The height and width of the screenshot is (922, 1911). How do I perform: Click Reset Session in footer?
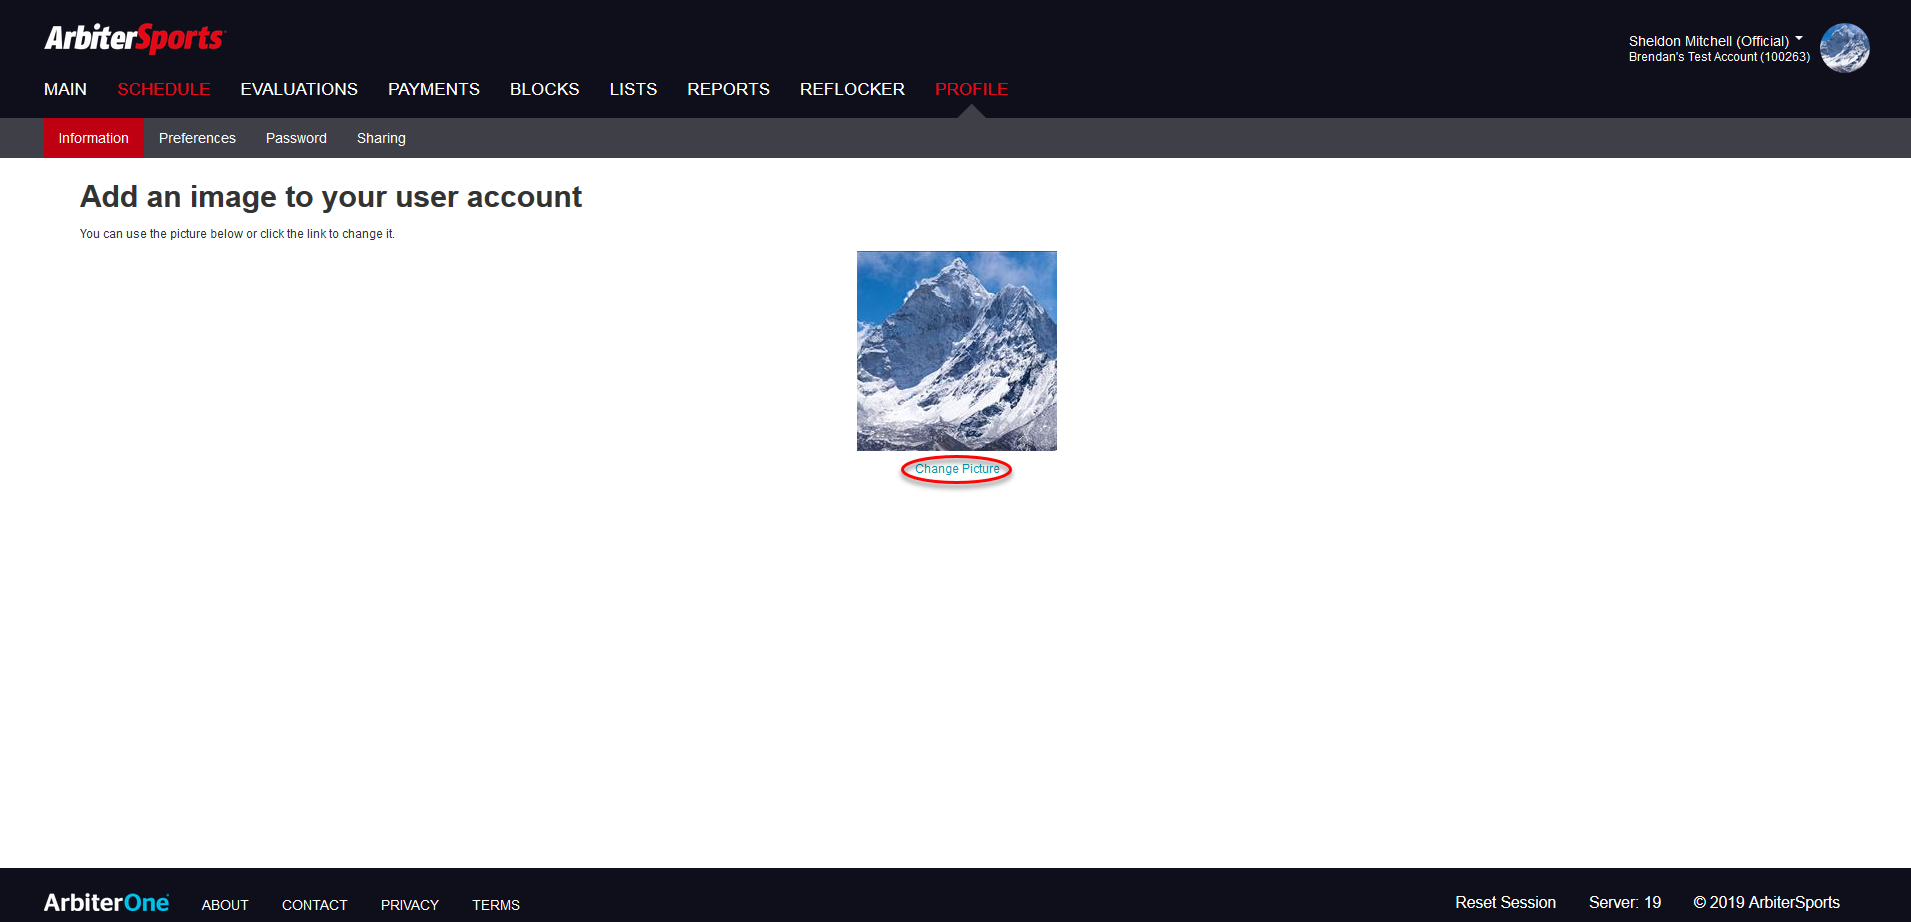[1505, 902]
